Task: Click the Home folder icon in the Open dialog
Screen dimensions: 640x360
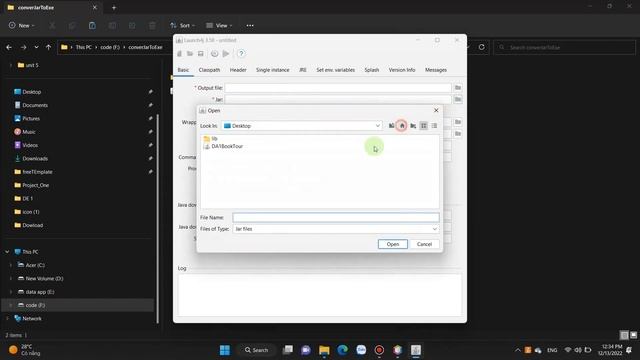Action: [x=402, y=126]
